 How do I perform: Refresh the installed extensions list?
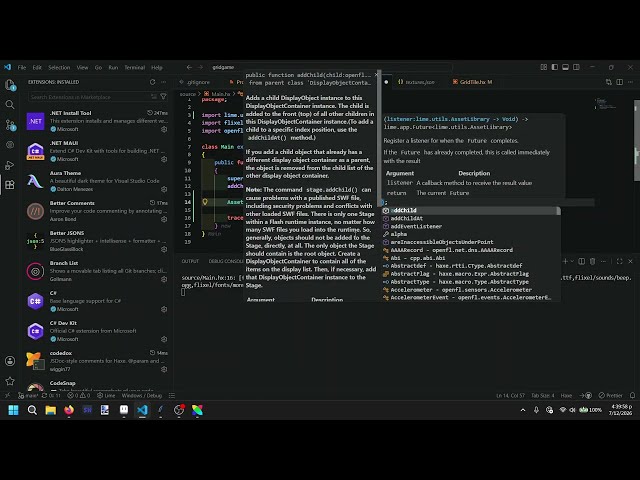click(152, 82)
